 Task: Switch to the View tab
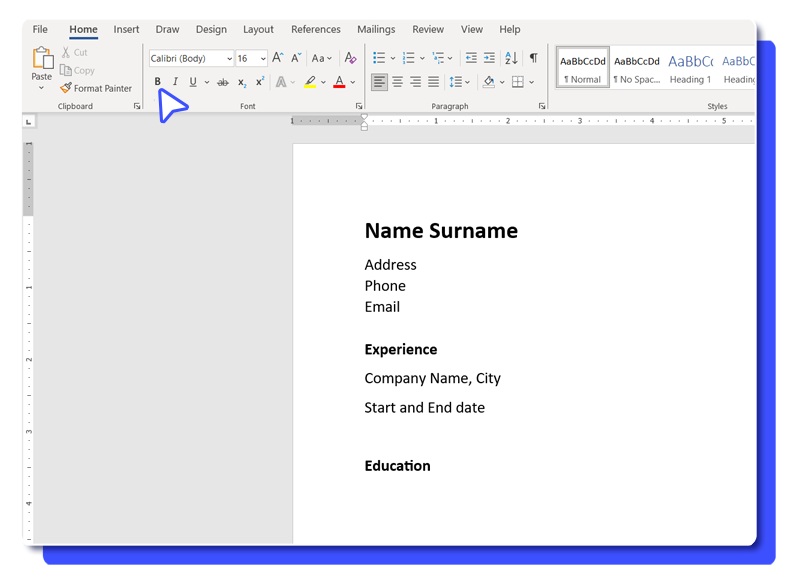[472, 29]
